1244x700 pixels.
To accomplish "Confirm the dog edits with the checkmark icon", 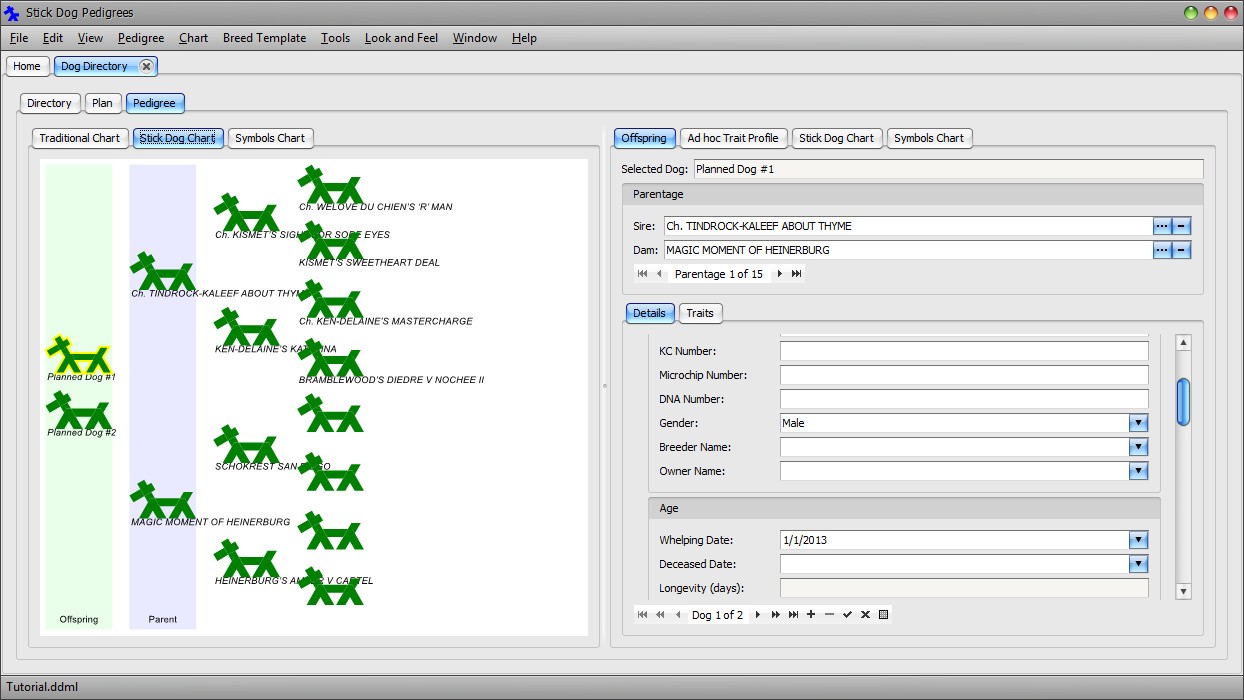I will pos(847,615).
